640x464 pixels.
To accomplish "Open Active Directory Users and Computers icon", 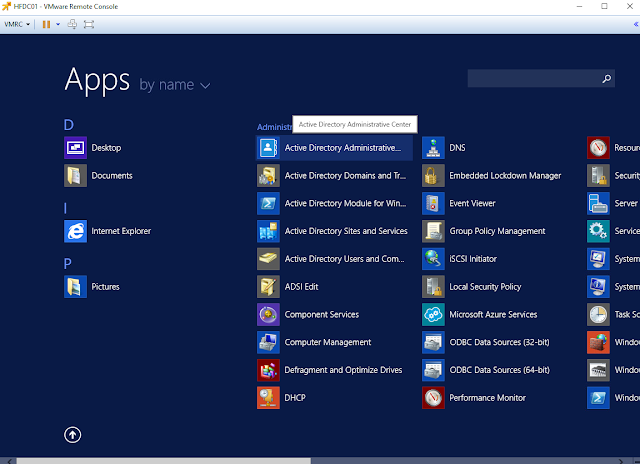I will tap(268, 259).
